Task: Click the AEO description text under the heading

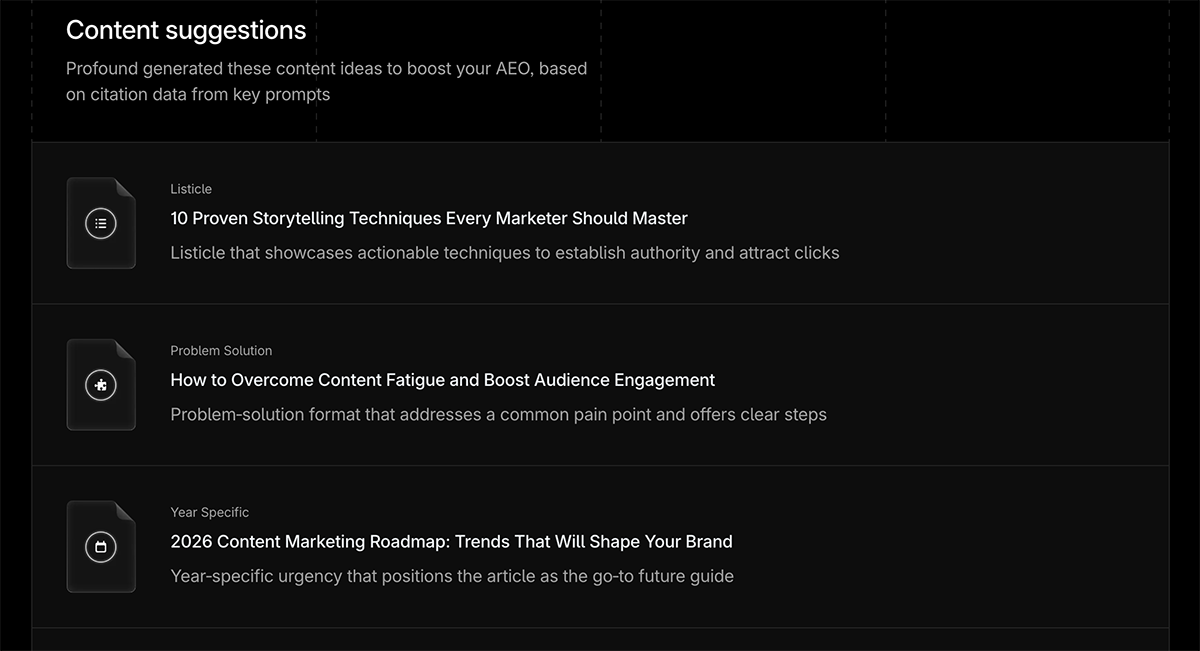Action: [x=326, y=81]
